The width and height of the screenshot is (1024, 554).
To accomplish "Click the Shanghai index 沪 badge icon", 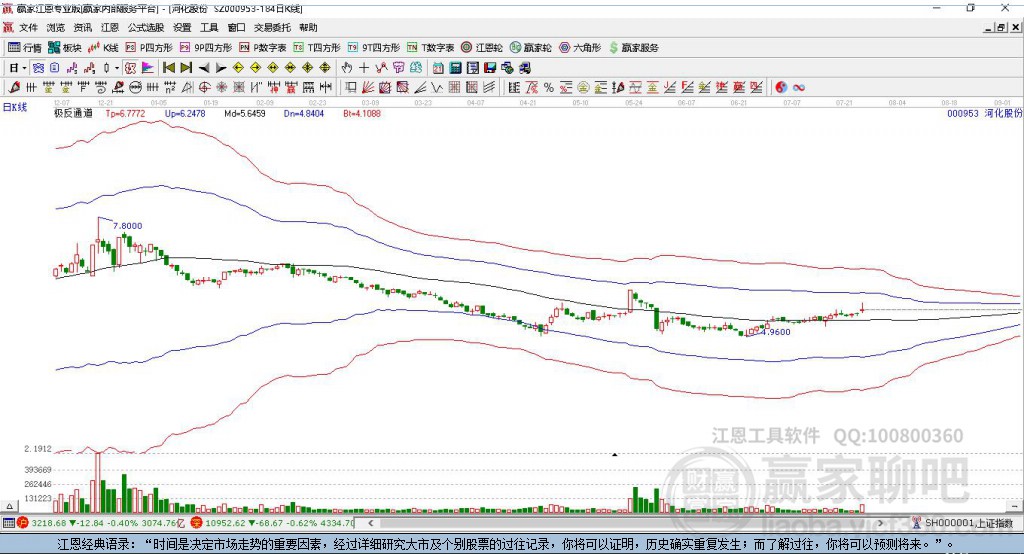I will coord(23,523).
